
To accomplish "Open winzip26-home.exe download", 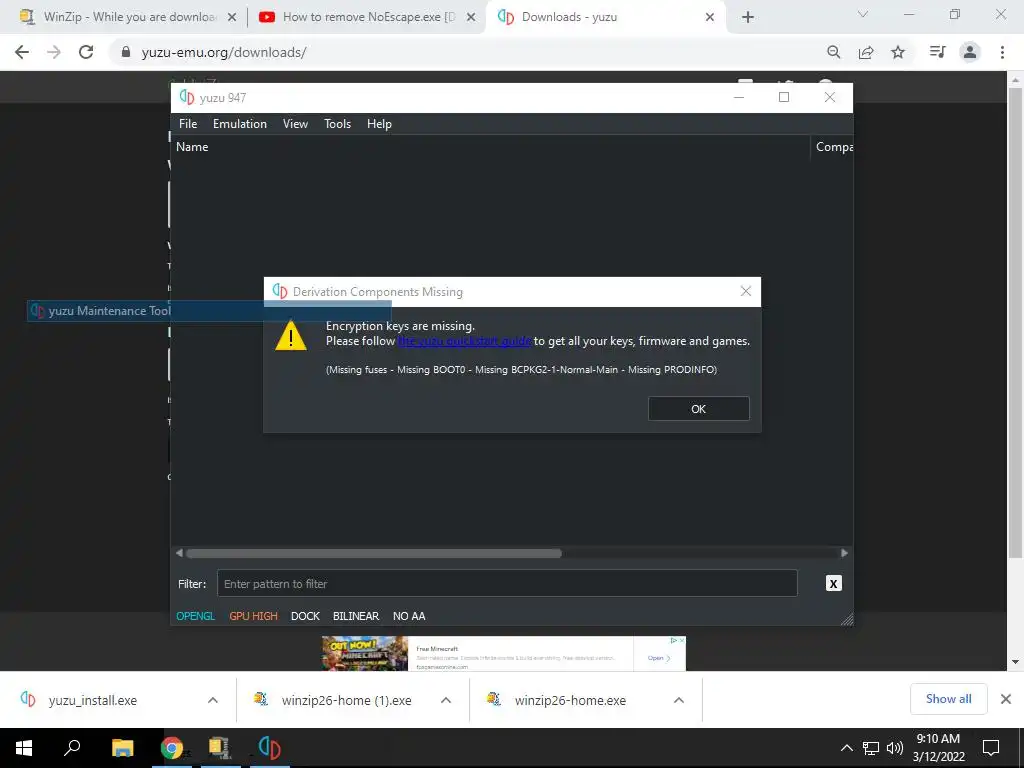I will [569, 700].
